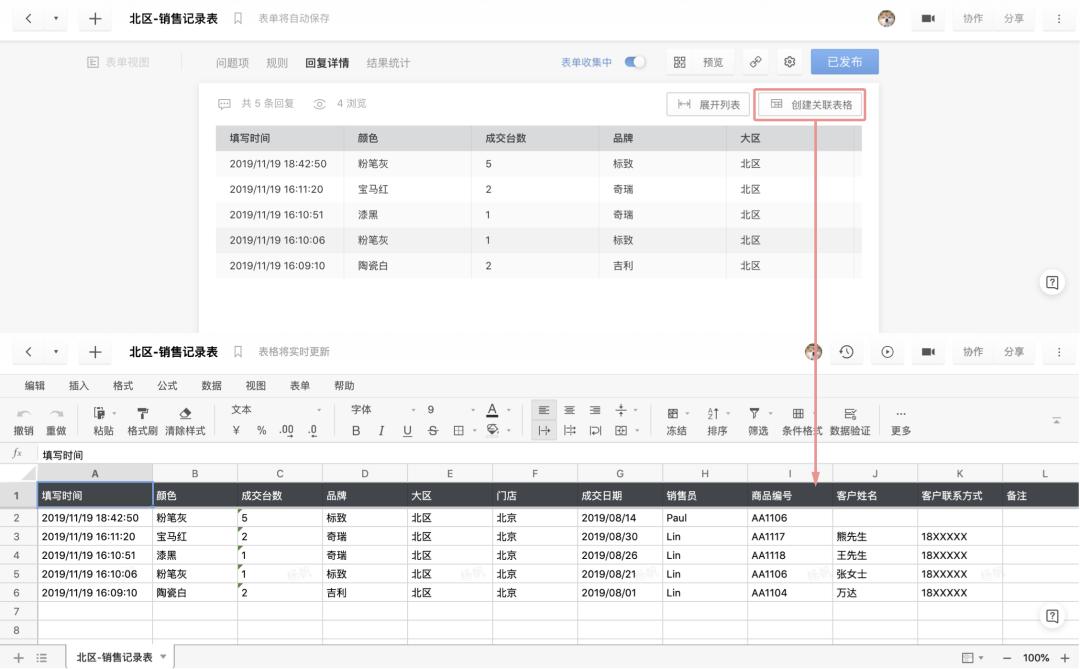Image resolution: width=1080 pixels, height=669 pixels.
Task: Click the 创建关联表格 button
Action: (809, 103)
